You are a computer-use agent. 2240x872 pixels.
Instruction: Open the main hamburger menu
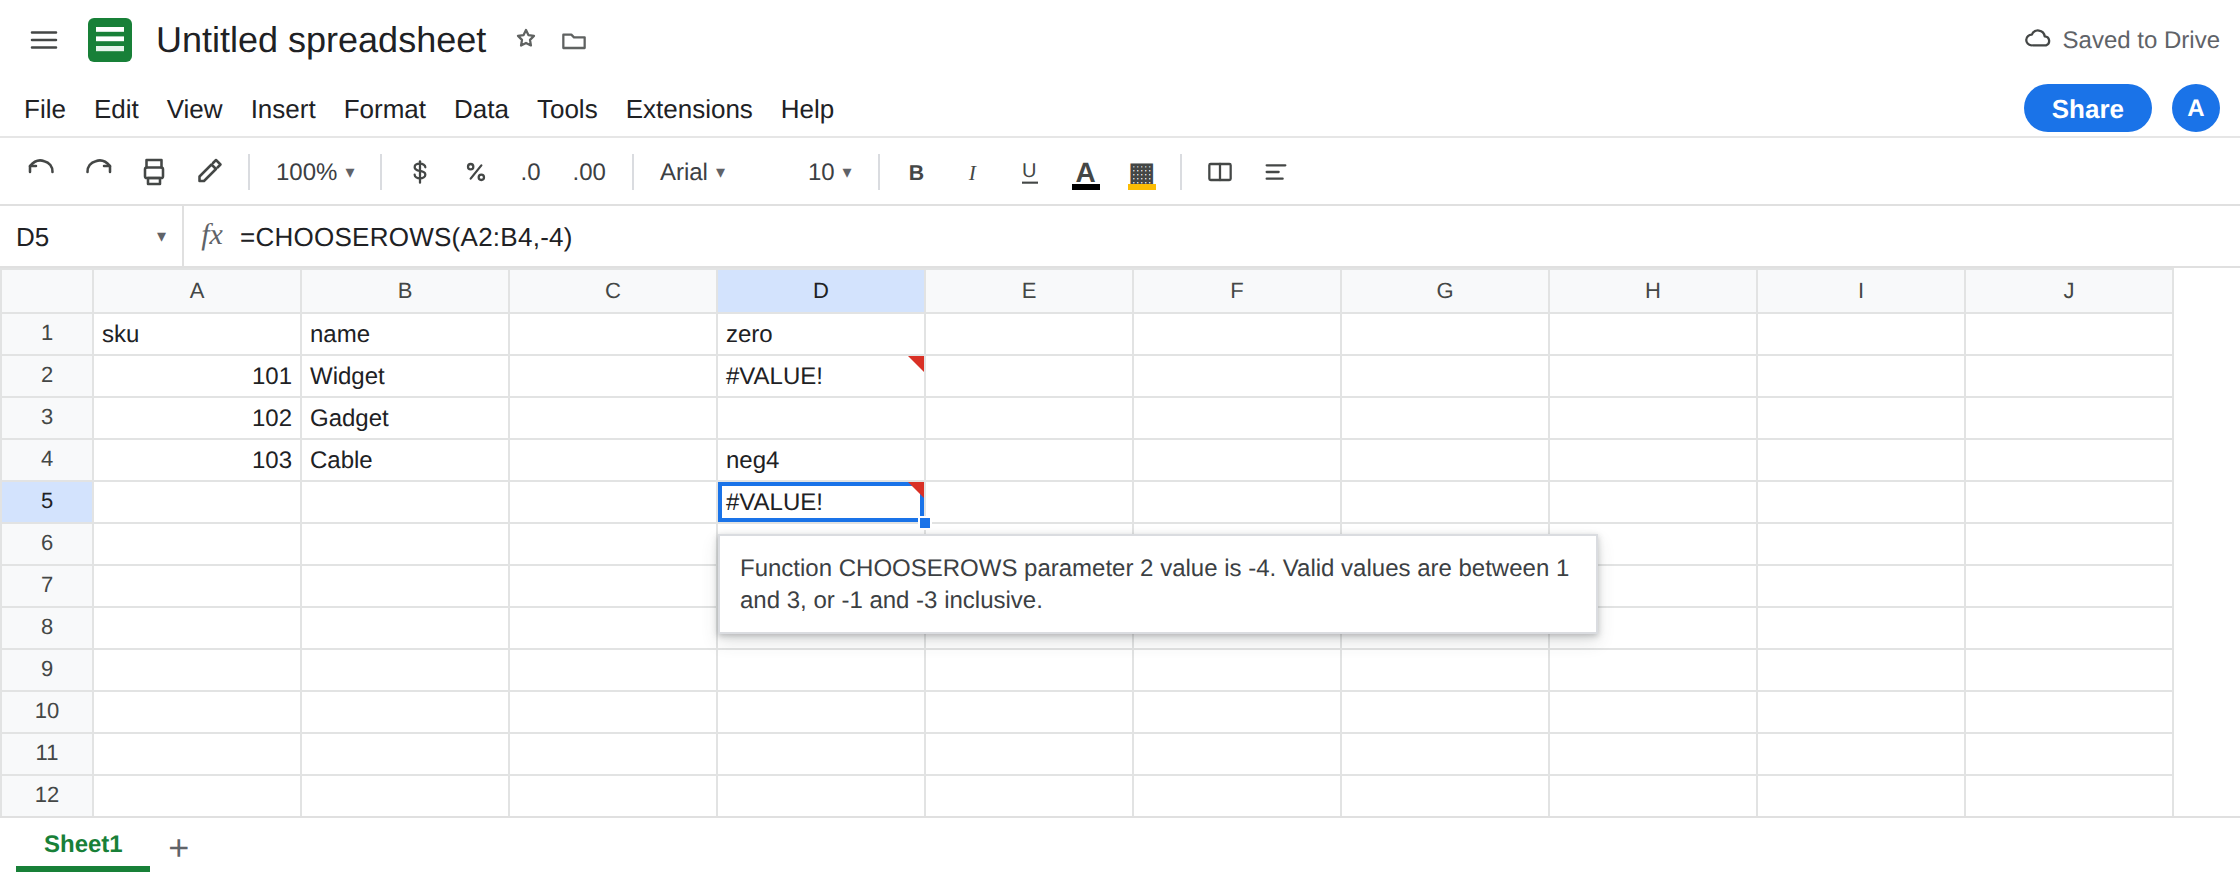[44, 40]
